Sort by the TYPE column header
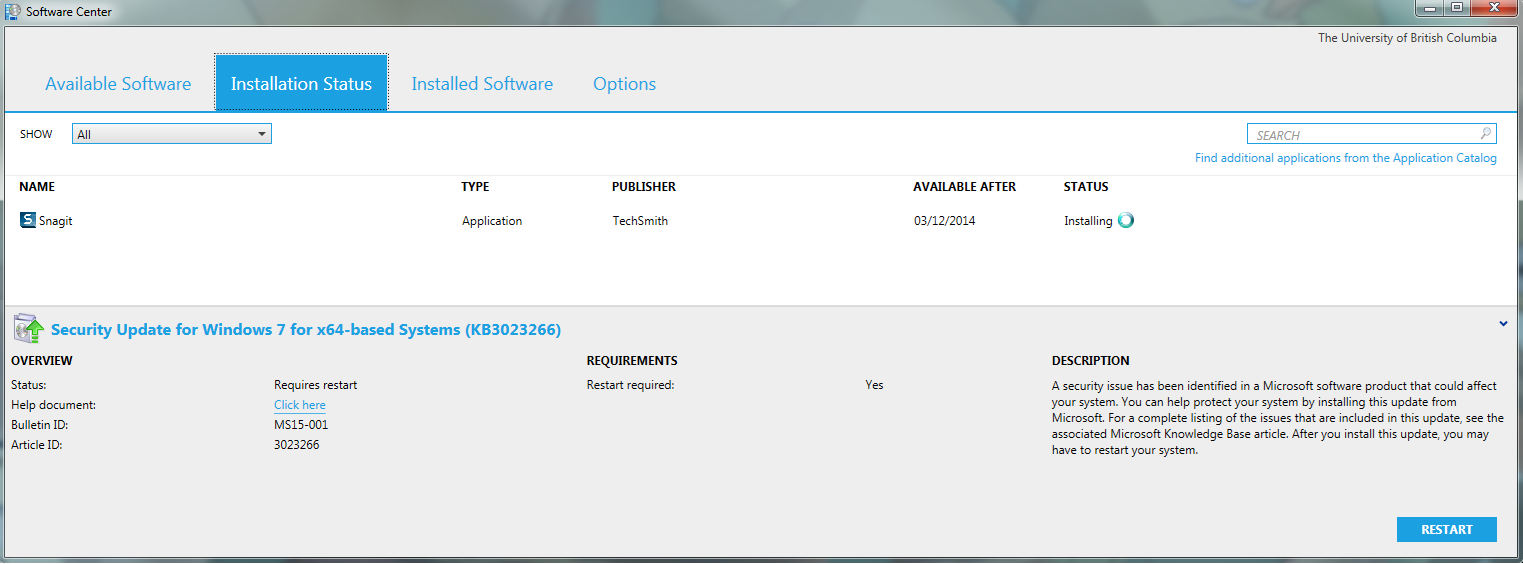The height and width of the screenshot is (564, 1523). tap(475, 187)
